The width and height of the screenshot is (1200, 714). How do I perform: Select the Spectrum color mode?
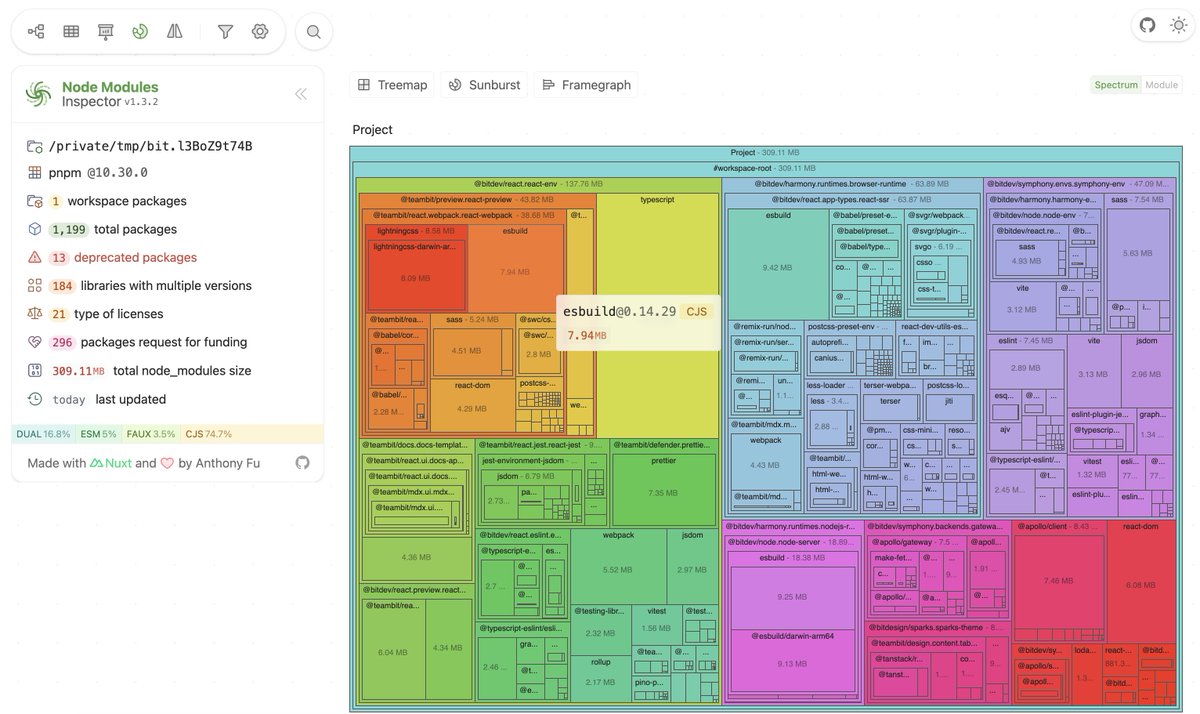(x=1116, y=85)
